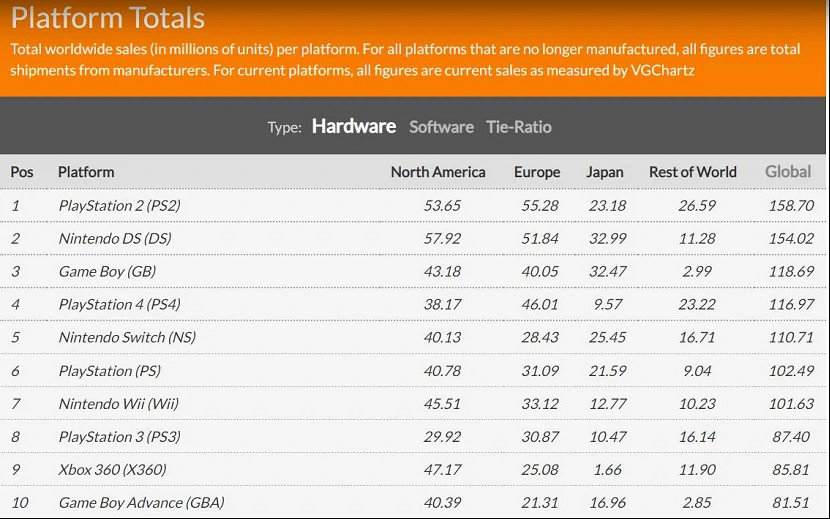Viewport: 830px width, 519px height.
Task: Select Xbox 360 (X360) platform link
Action: tap(112, 469)
